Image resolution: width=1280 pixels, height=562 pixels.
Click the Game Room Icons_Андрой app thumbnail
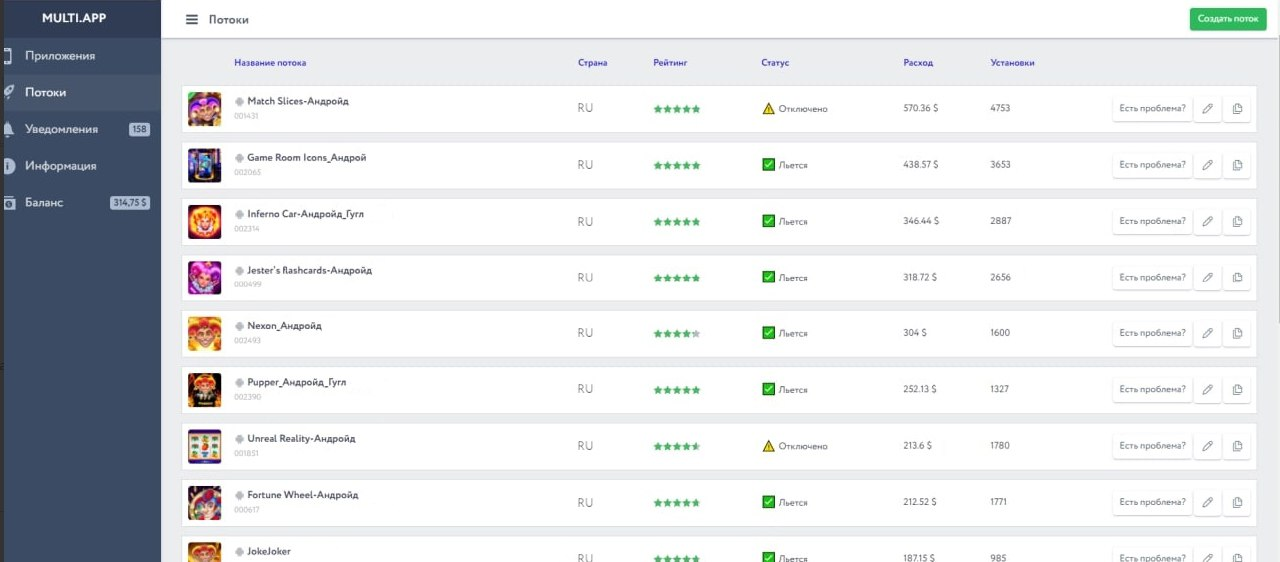(x=204, y=165)
